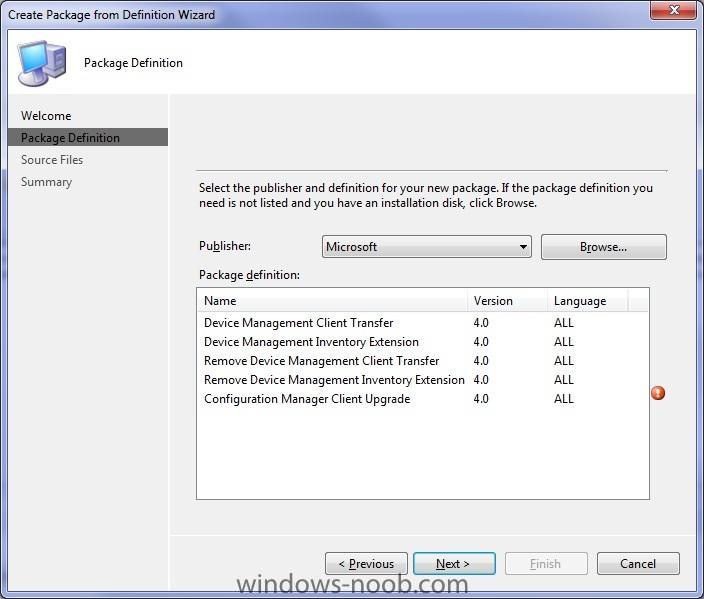Go back with the < Previous button
Screen dimensions: 704x599
(366, 564)
